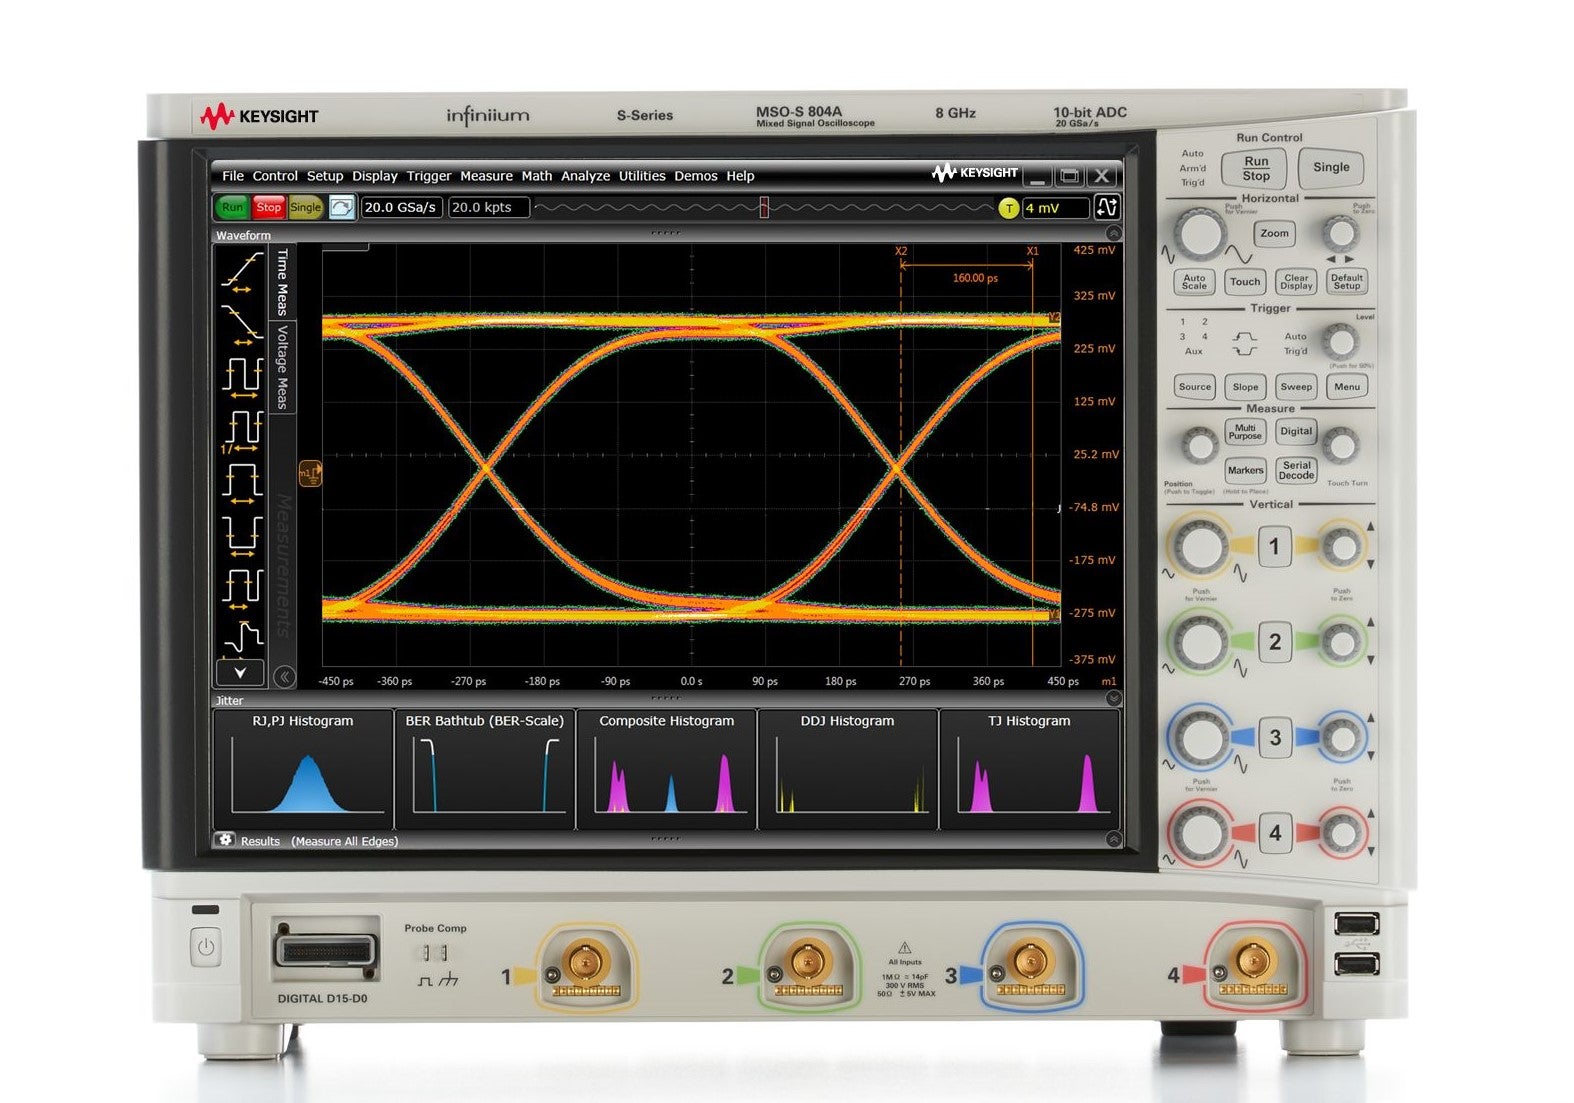Image resolution: width=1574 pixels, height=1103 pixels.
Task: Toggle channel 1 with front-panel button
Action: (1274, 547)
